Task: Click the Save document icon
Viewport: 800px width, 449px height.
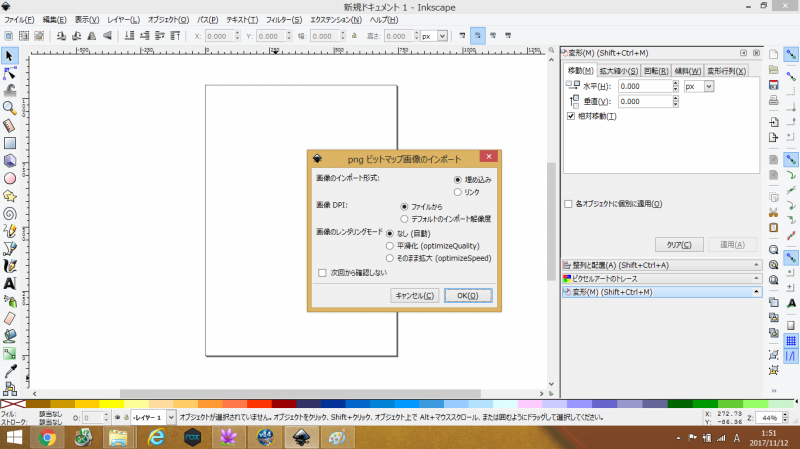Action: 773,85
